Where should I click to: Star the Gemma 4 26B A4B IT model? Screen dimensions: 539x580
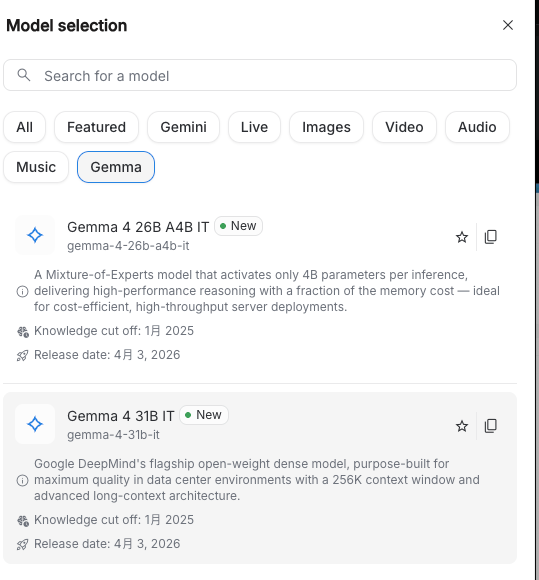462,237
